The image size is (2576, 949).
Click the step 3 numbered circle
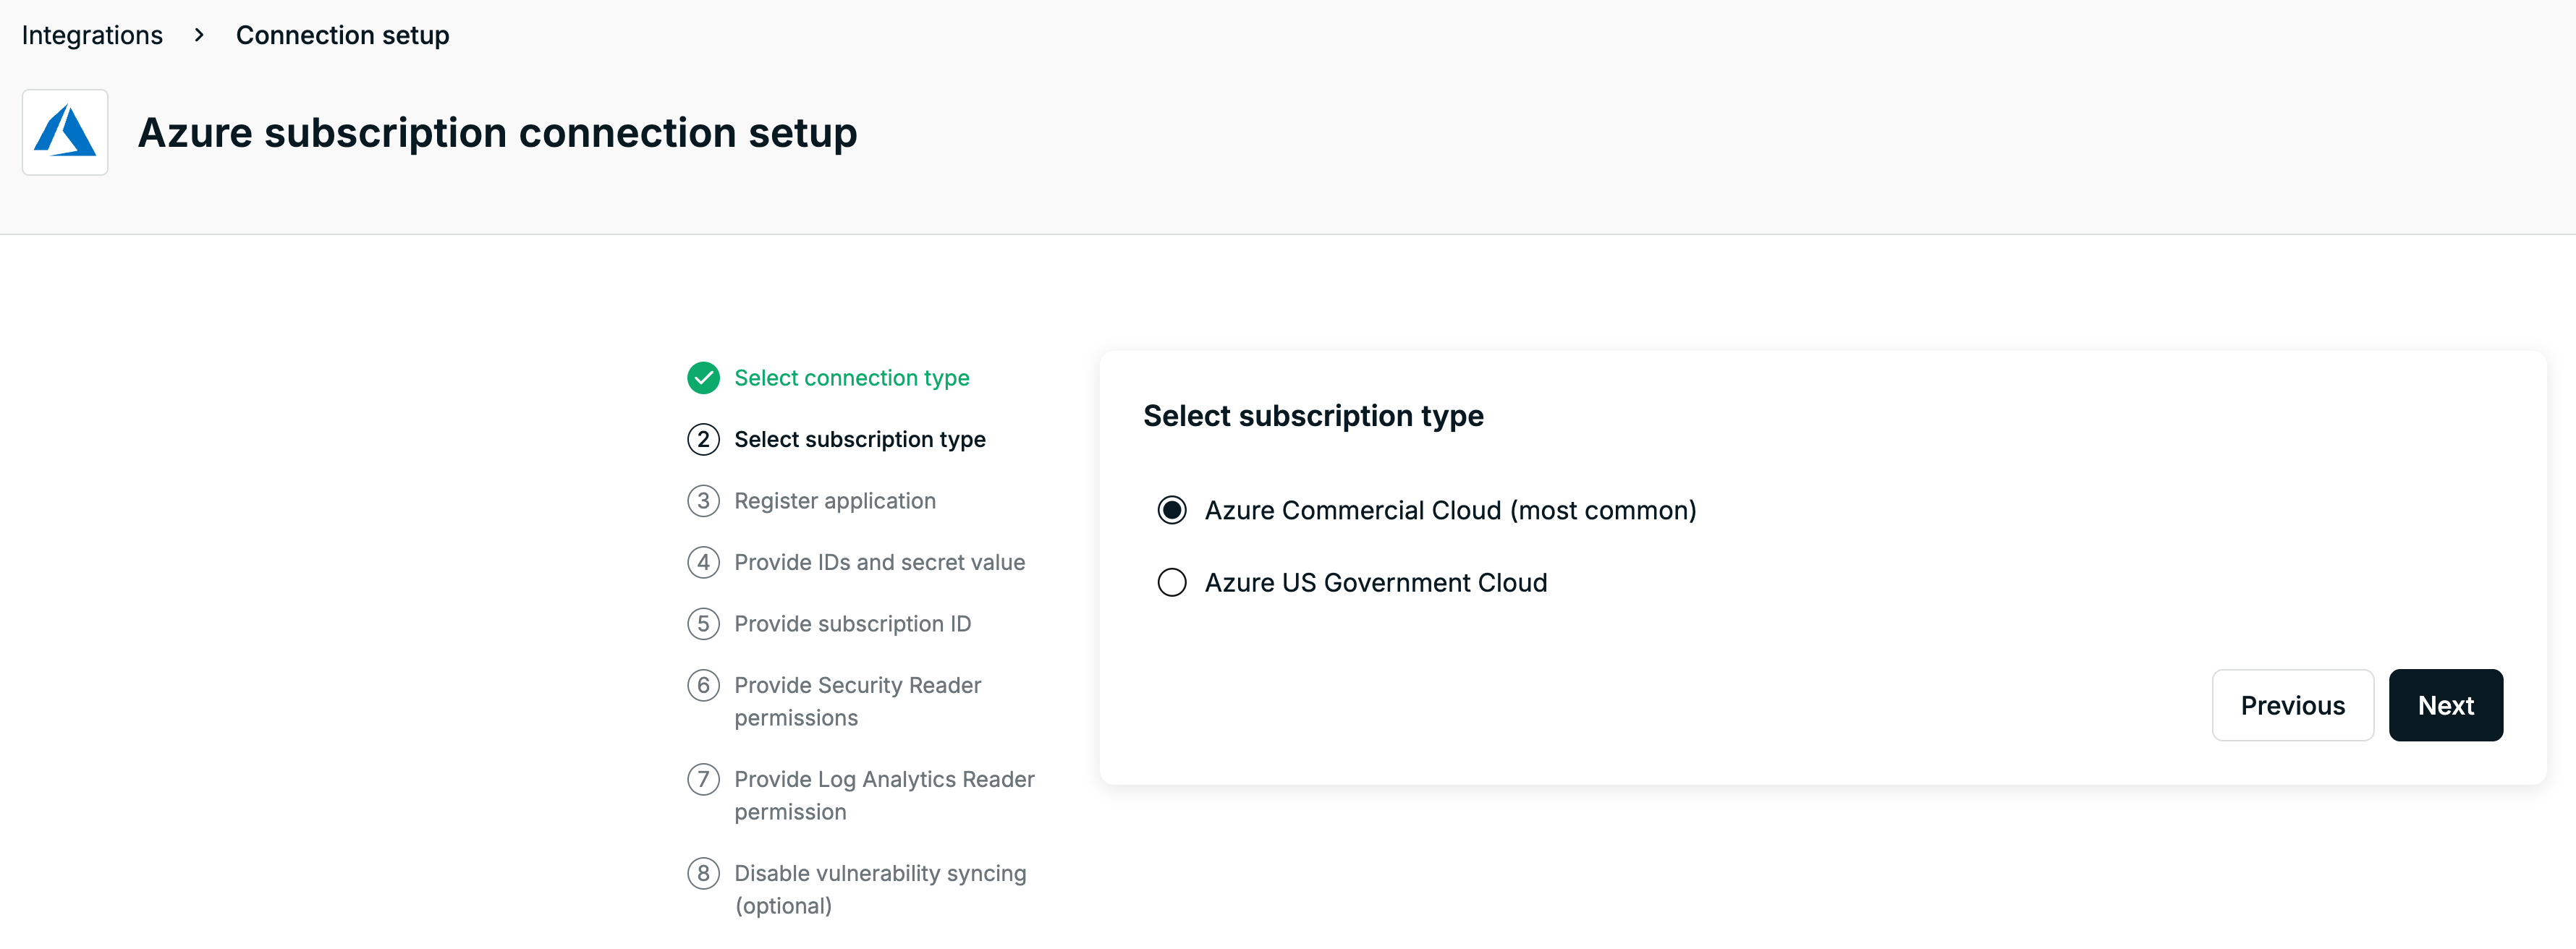(x=704, y=500)
